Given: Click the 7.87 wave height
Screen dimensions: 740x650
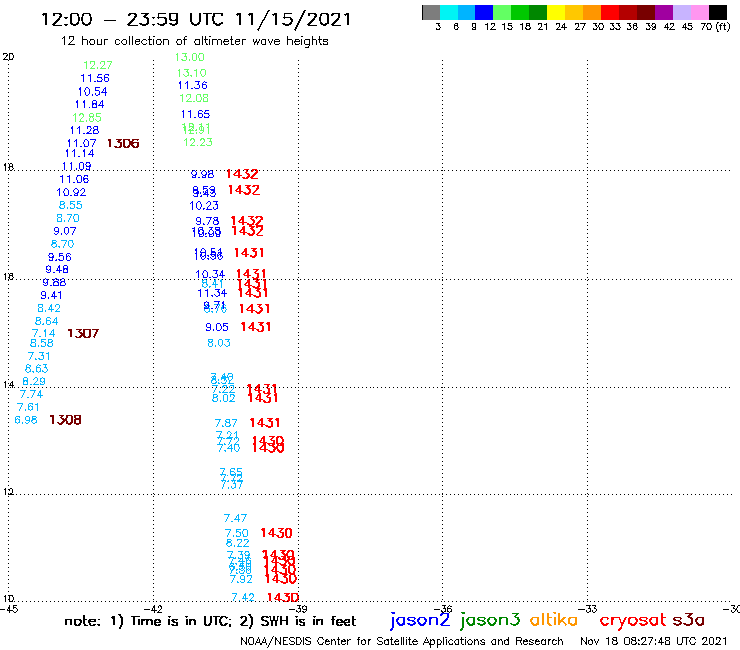Looking at the screenshot, I should click(x=226, y=423).
